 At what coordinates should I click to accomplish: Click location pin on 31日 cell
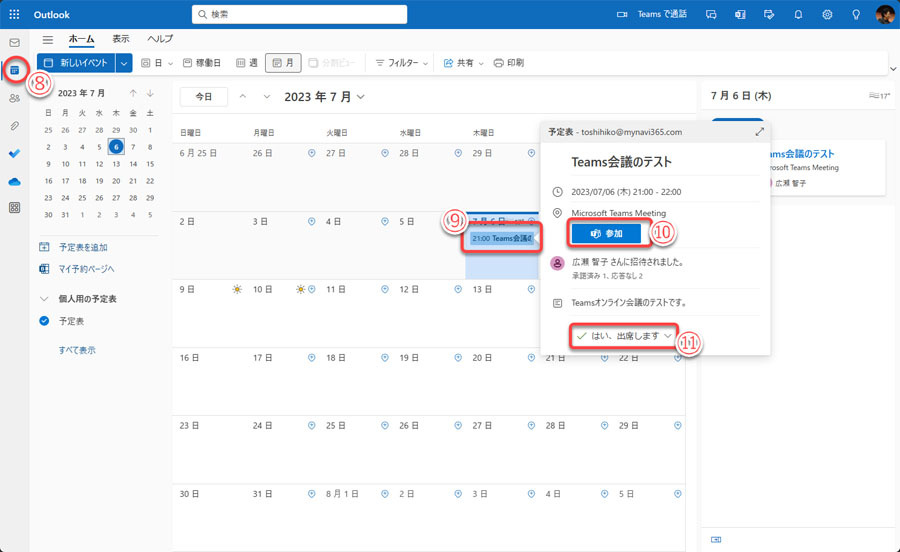312,493
